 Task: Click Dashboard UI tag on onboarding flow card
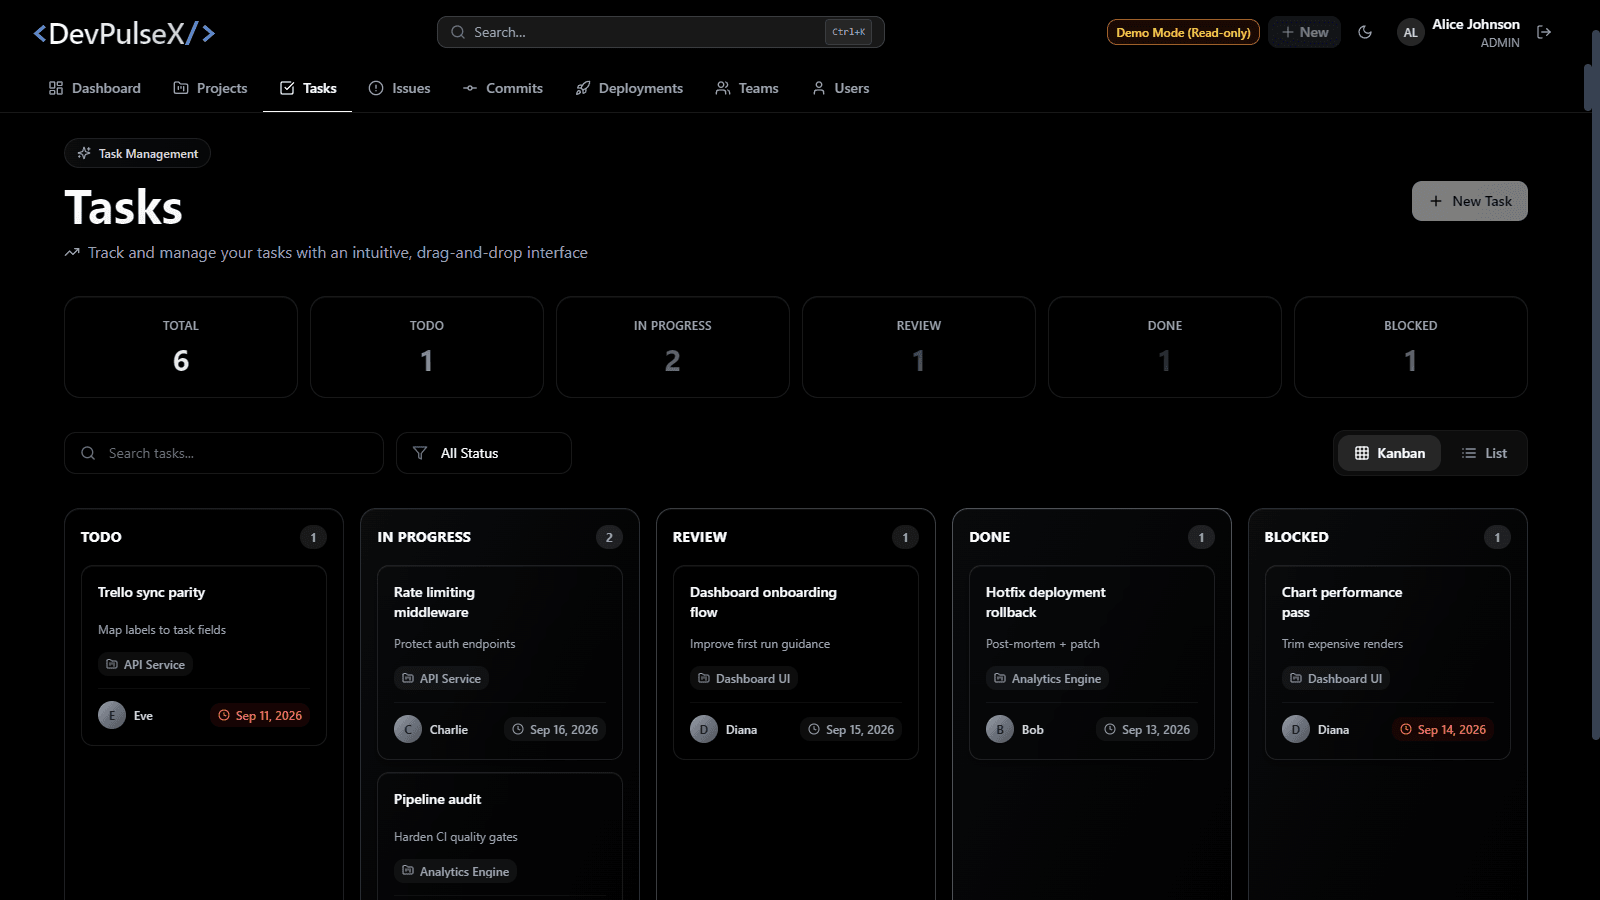744,678
